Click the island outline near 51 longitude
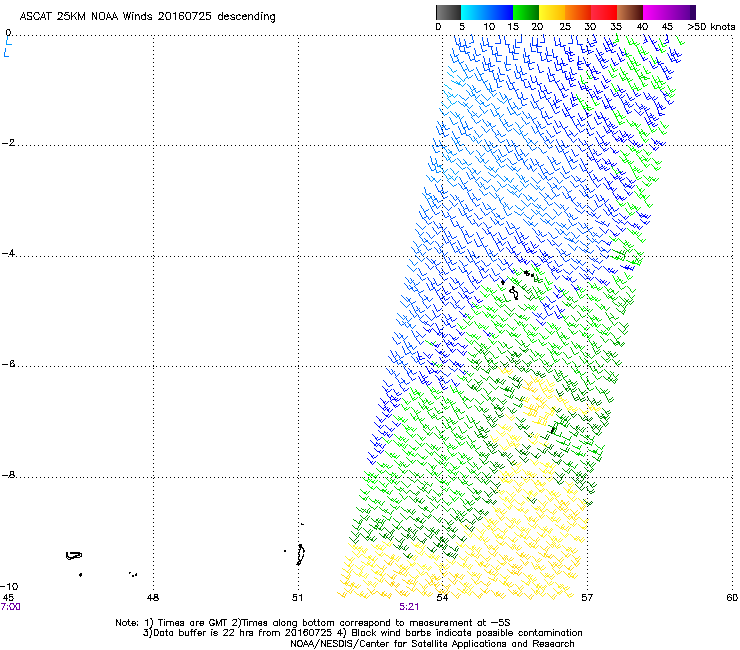The image size is (740, 650). pos(300,555)
